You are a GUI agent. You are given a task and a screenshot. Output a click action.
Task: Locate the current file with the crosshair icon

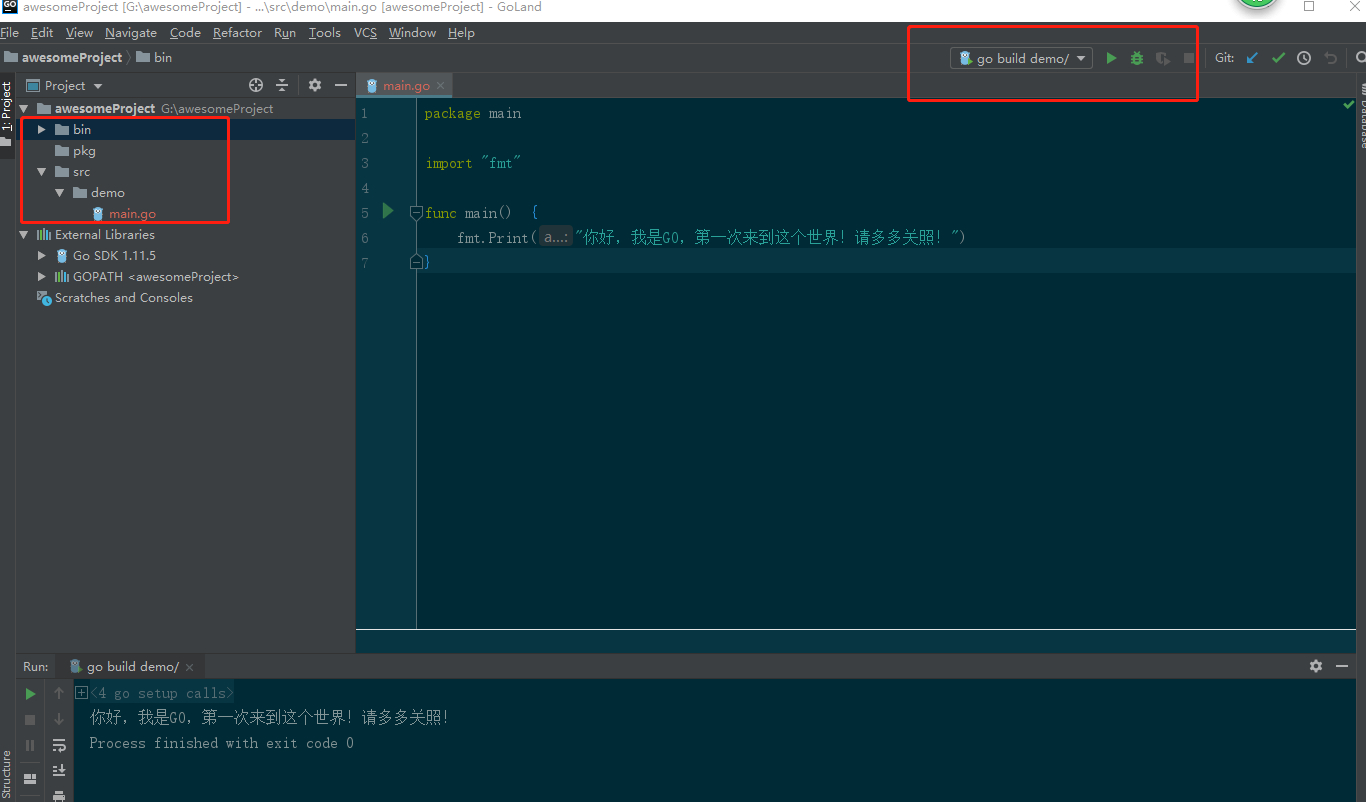256,85
